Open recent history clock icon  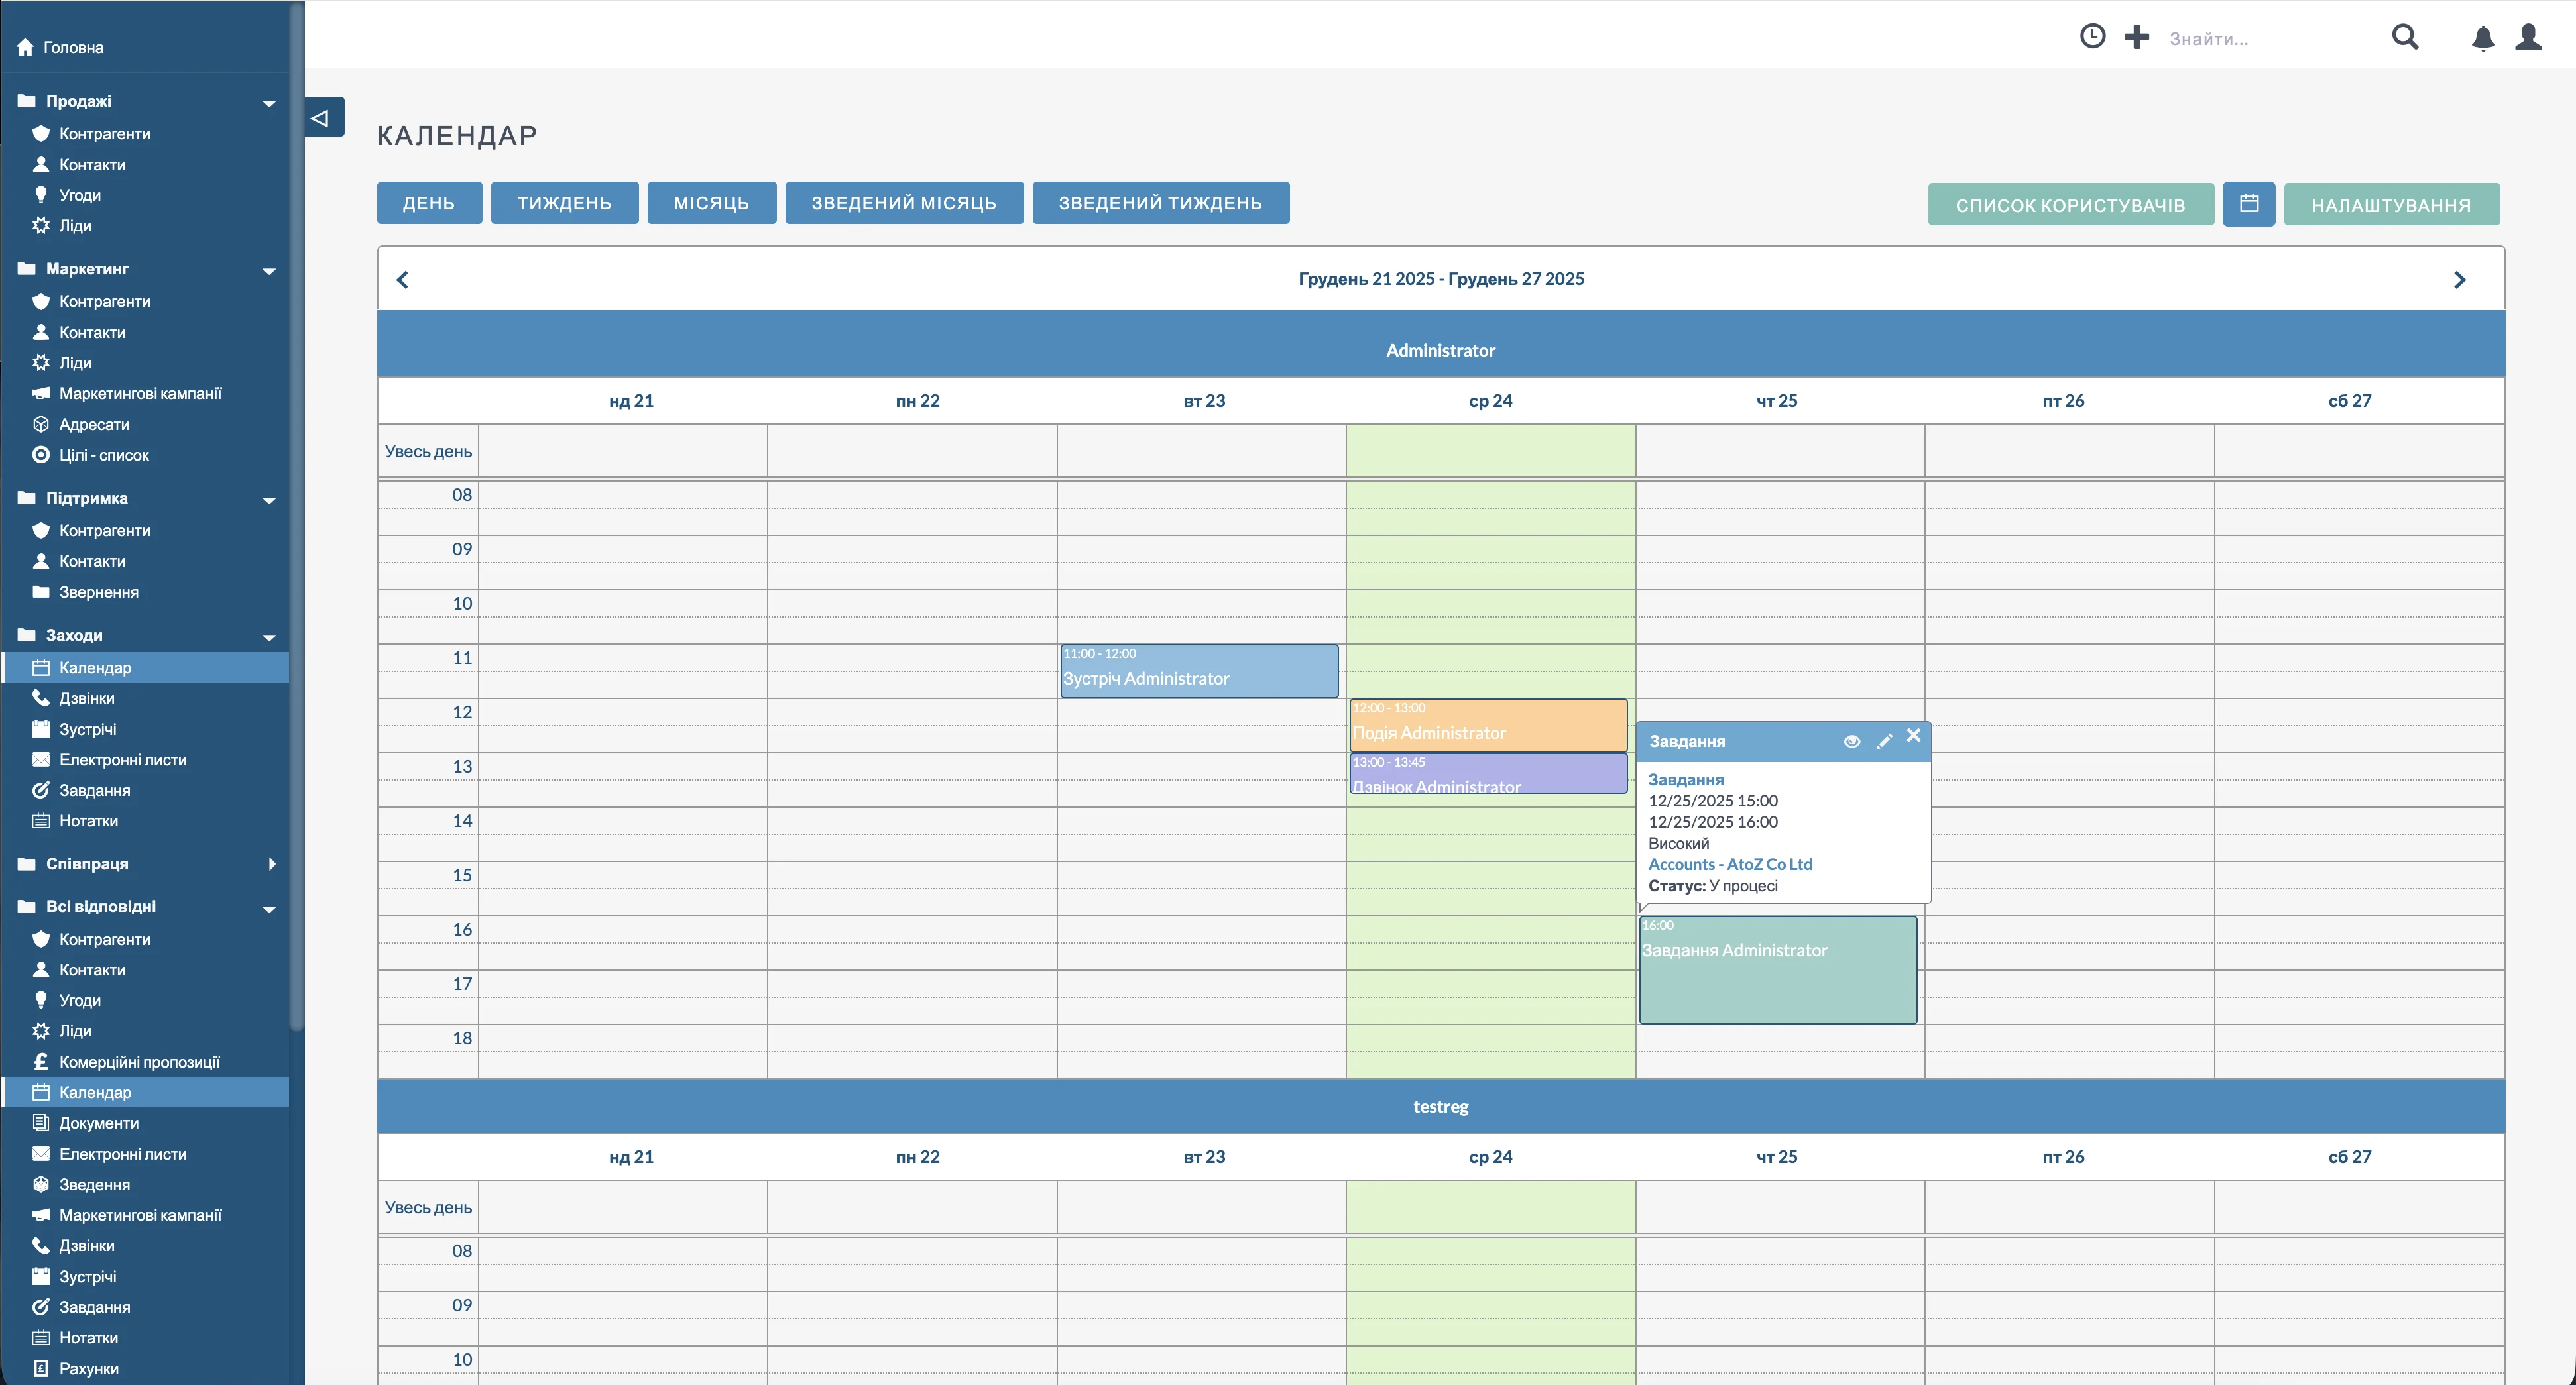(x=2092, y=37)
